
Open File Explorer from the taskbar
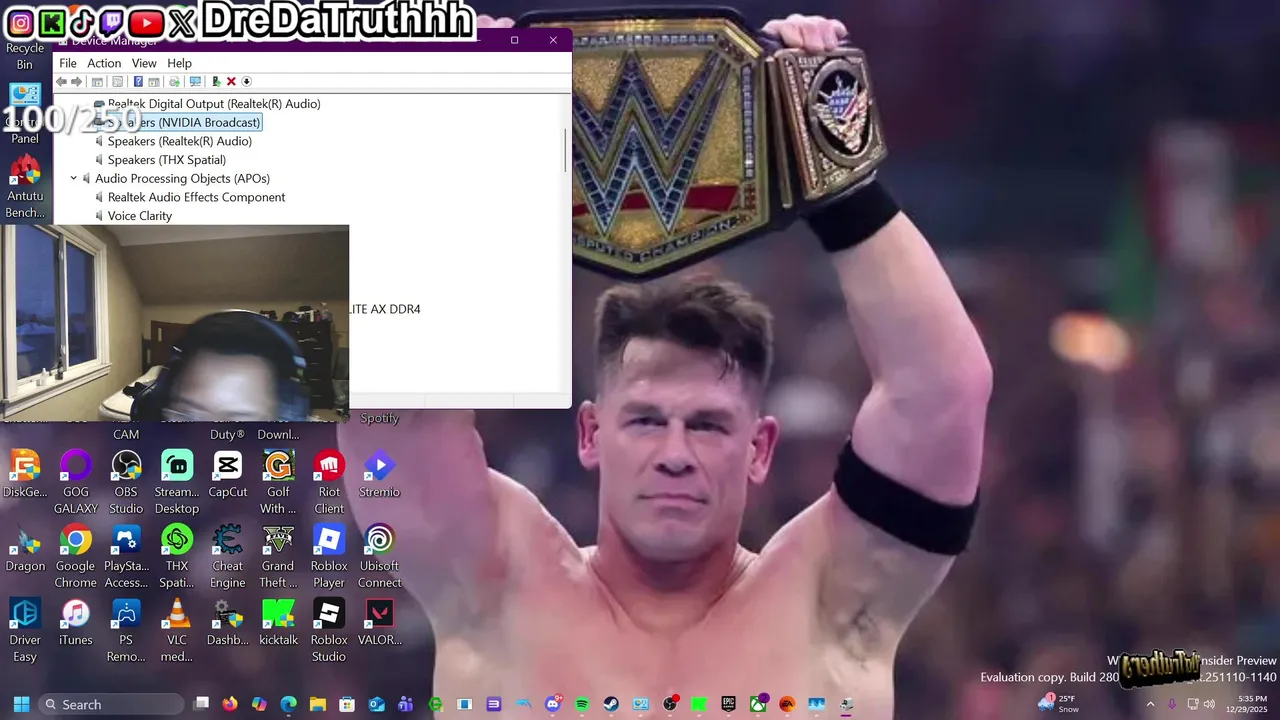(x=318, y=704)
